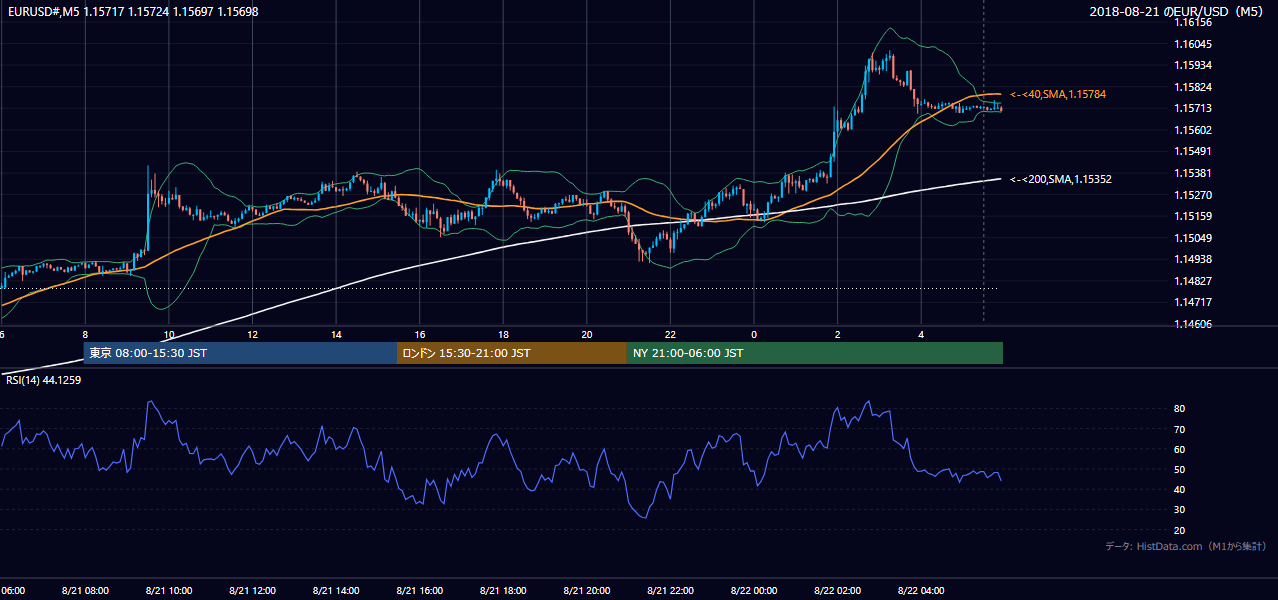
Task: Click hour label 18 under price chart
Action: click(504, 335)
